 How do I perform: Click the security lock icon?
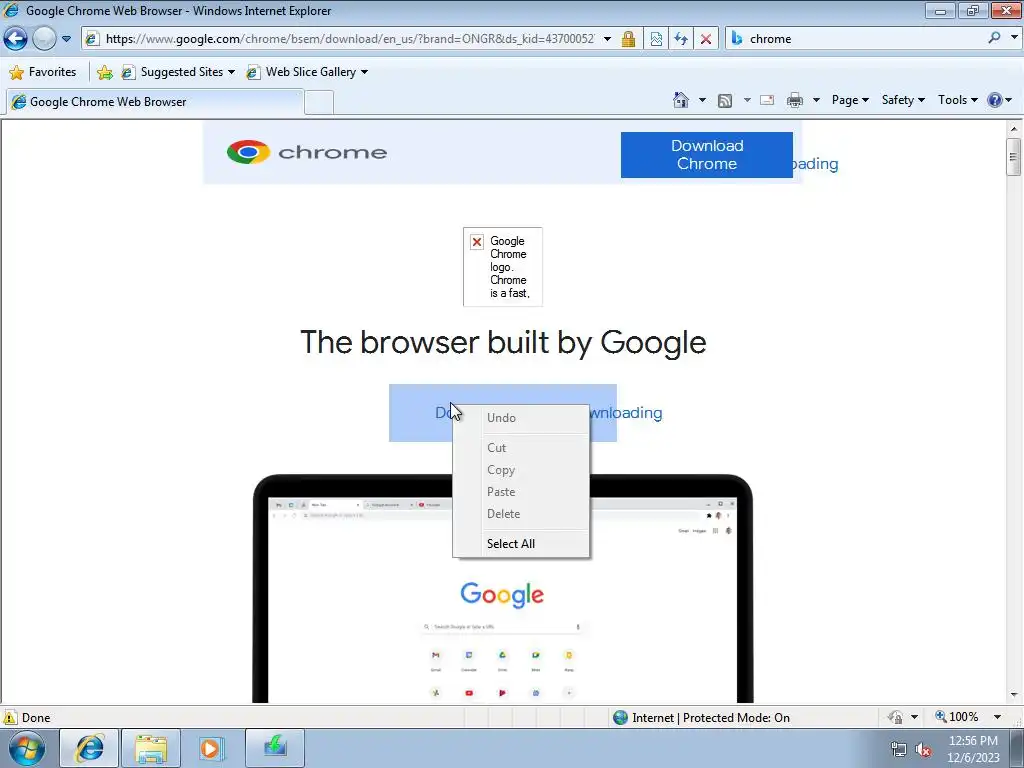click(628, 39)
